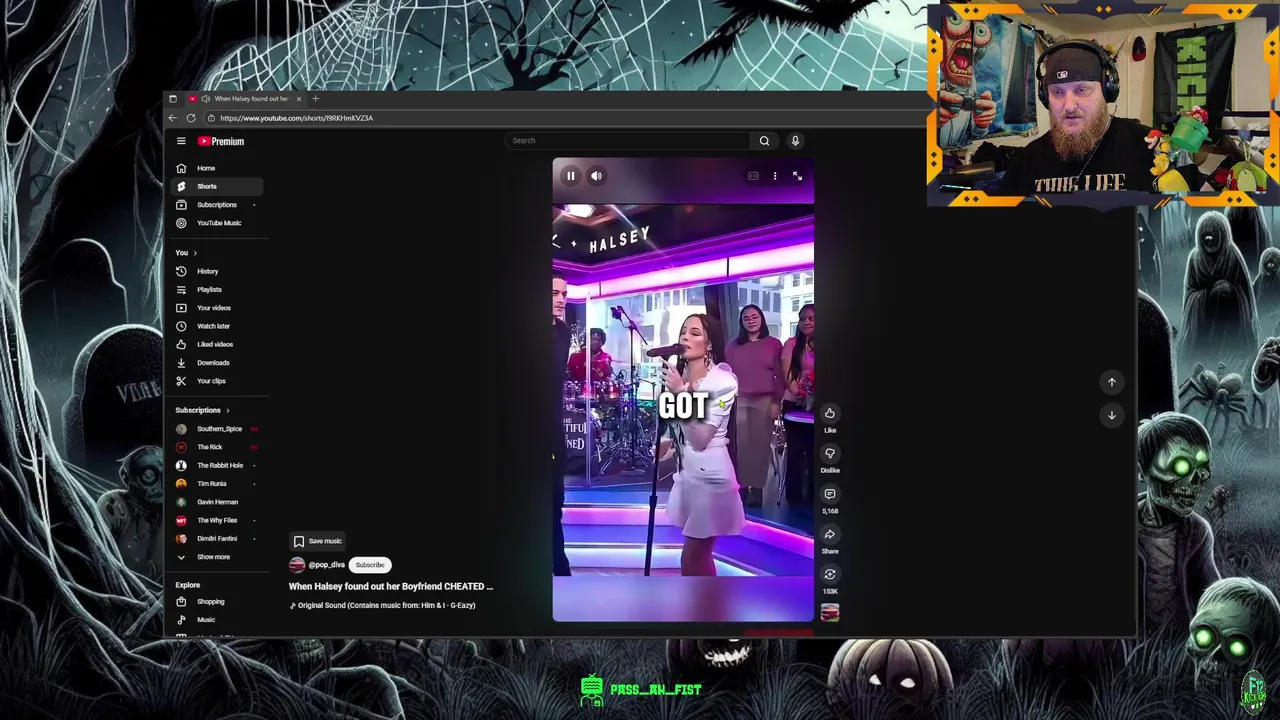Open Tim Runia channel
Screen dimensions: 1280x720
click(218, 484)
